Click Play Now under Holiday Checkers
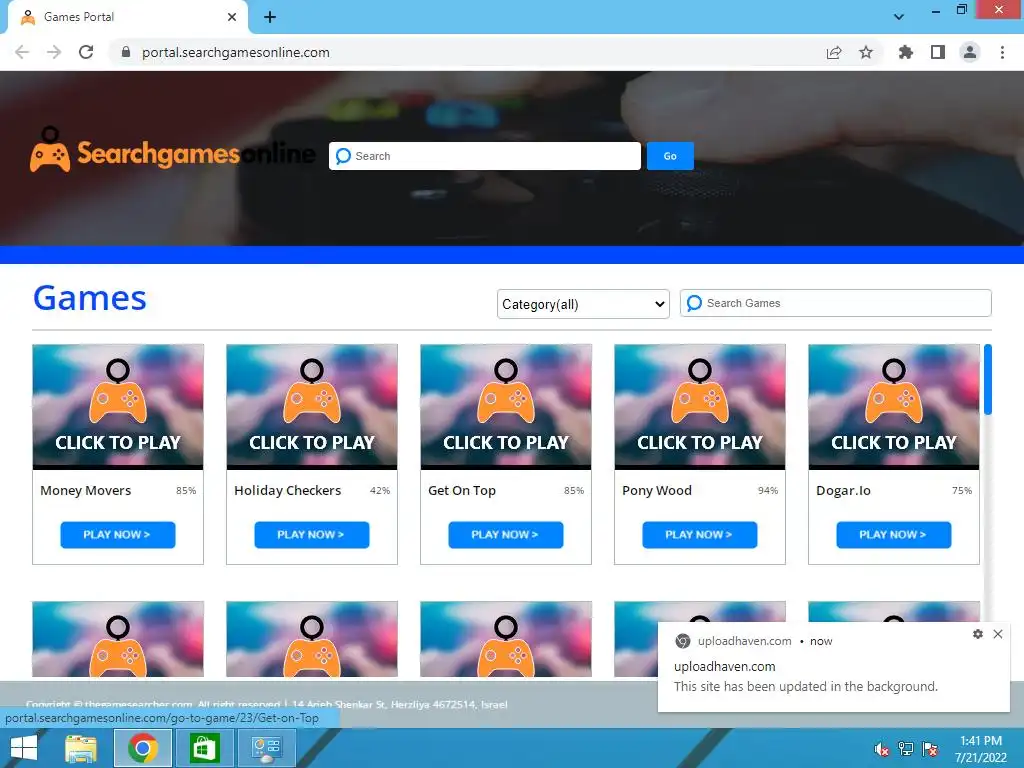This screenshot has height=768, width=1024. 312,535
